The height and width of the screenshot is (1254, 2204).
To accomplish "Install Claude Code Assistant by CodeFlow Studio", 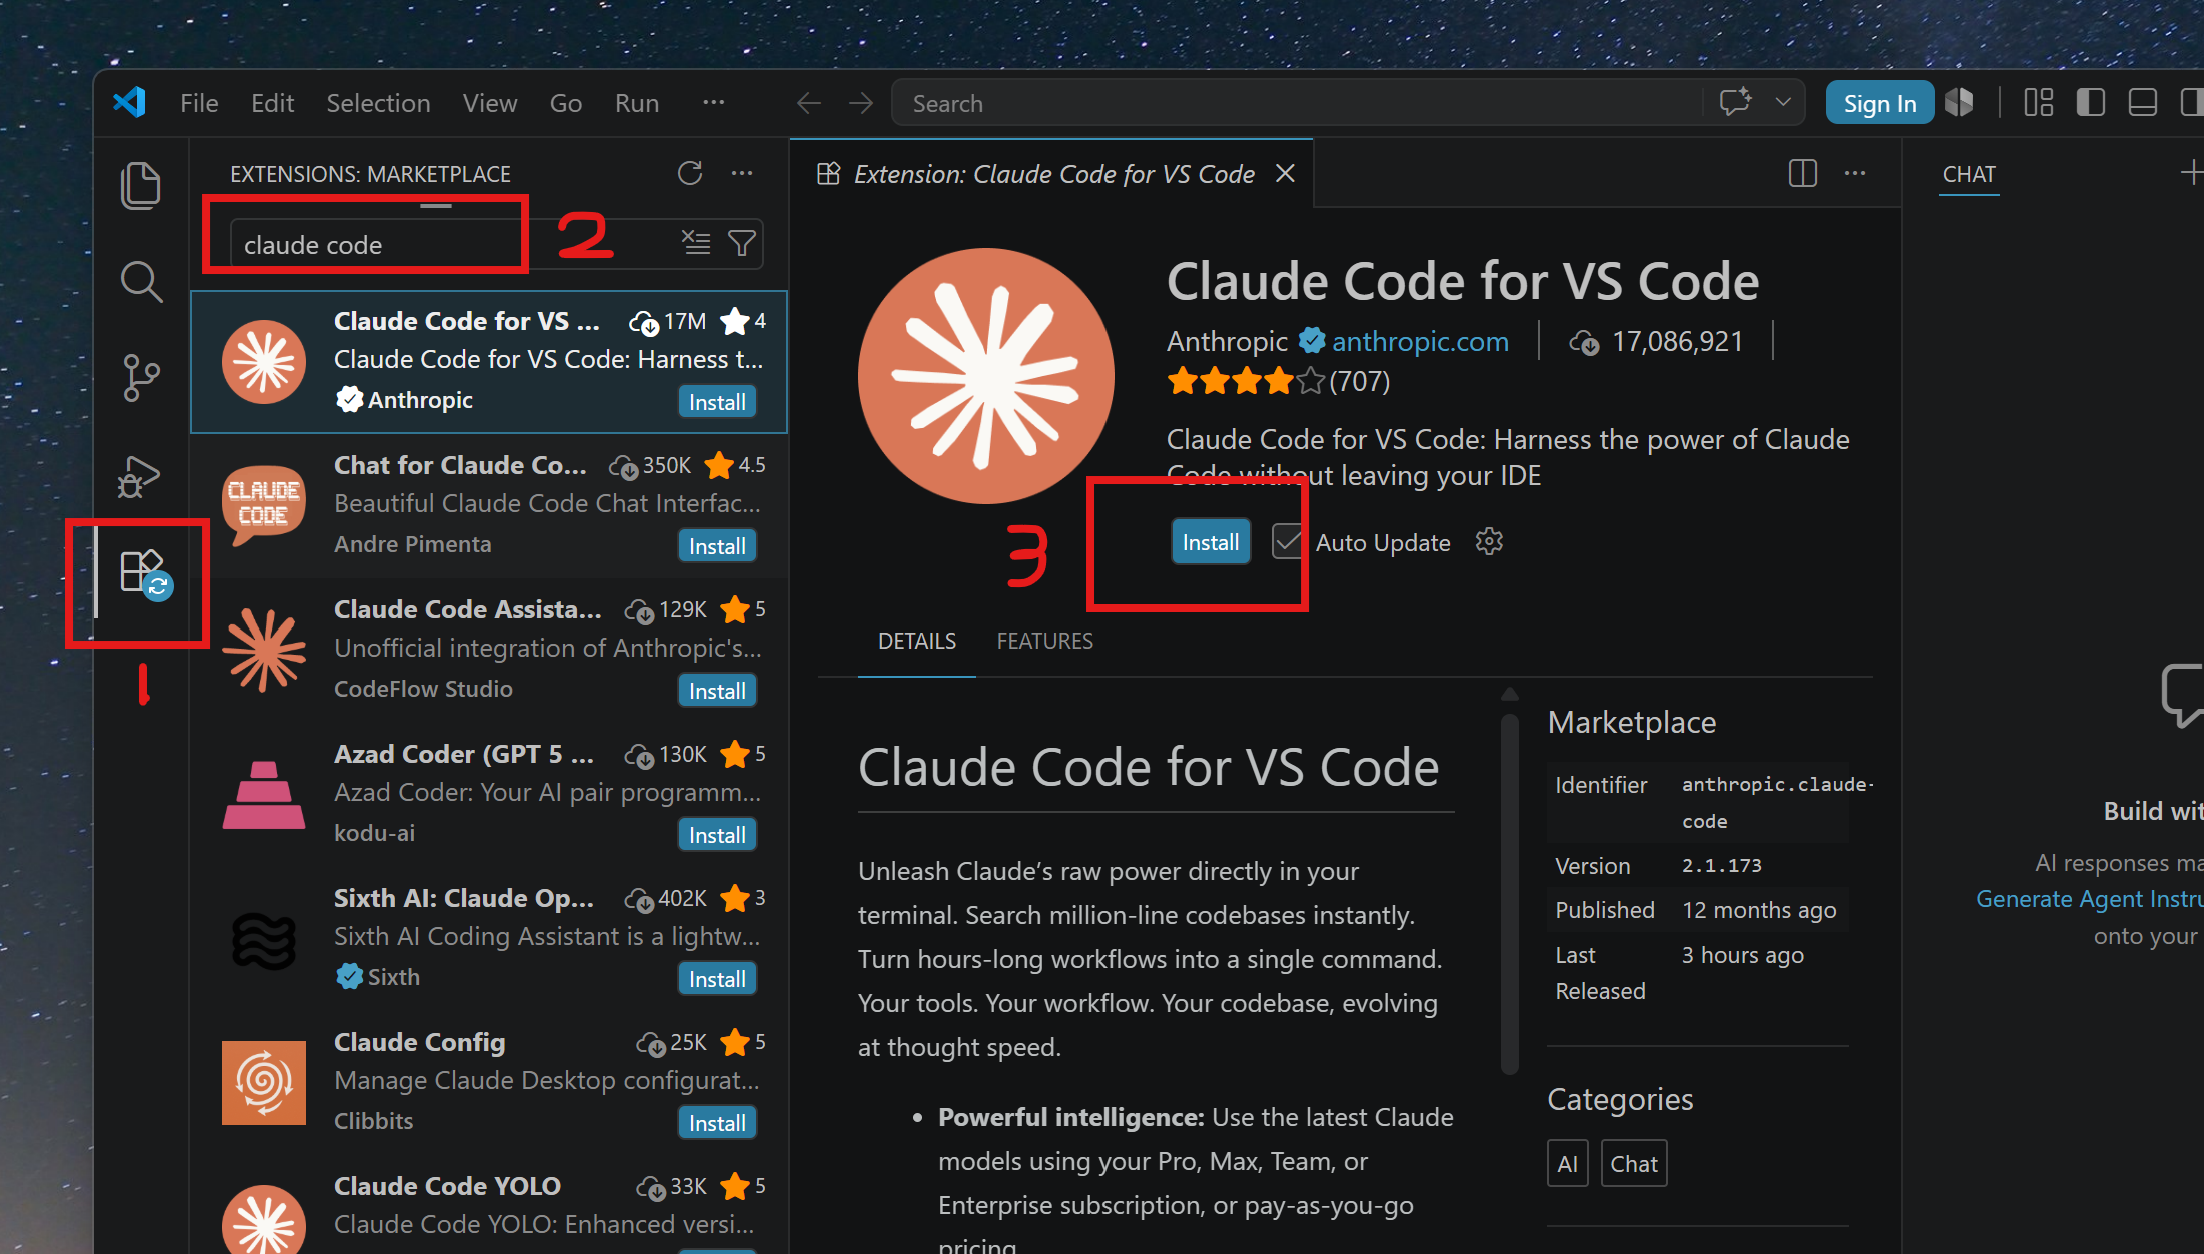I will pos(717,691).
